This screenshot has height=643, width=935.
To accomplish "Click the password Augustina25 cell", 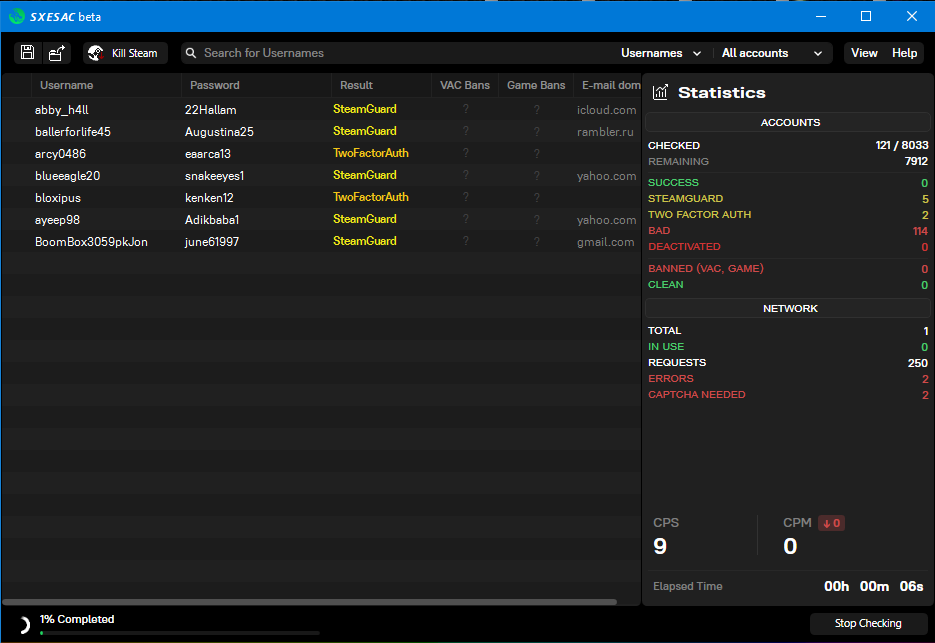I will (219, 132).
